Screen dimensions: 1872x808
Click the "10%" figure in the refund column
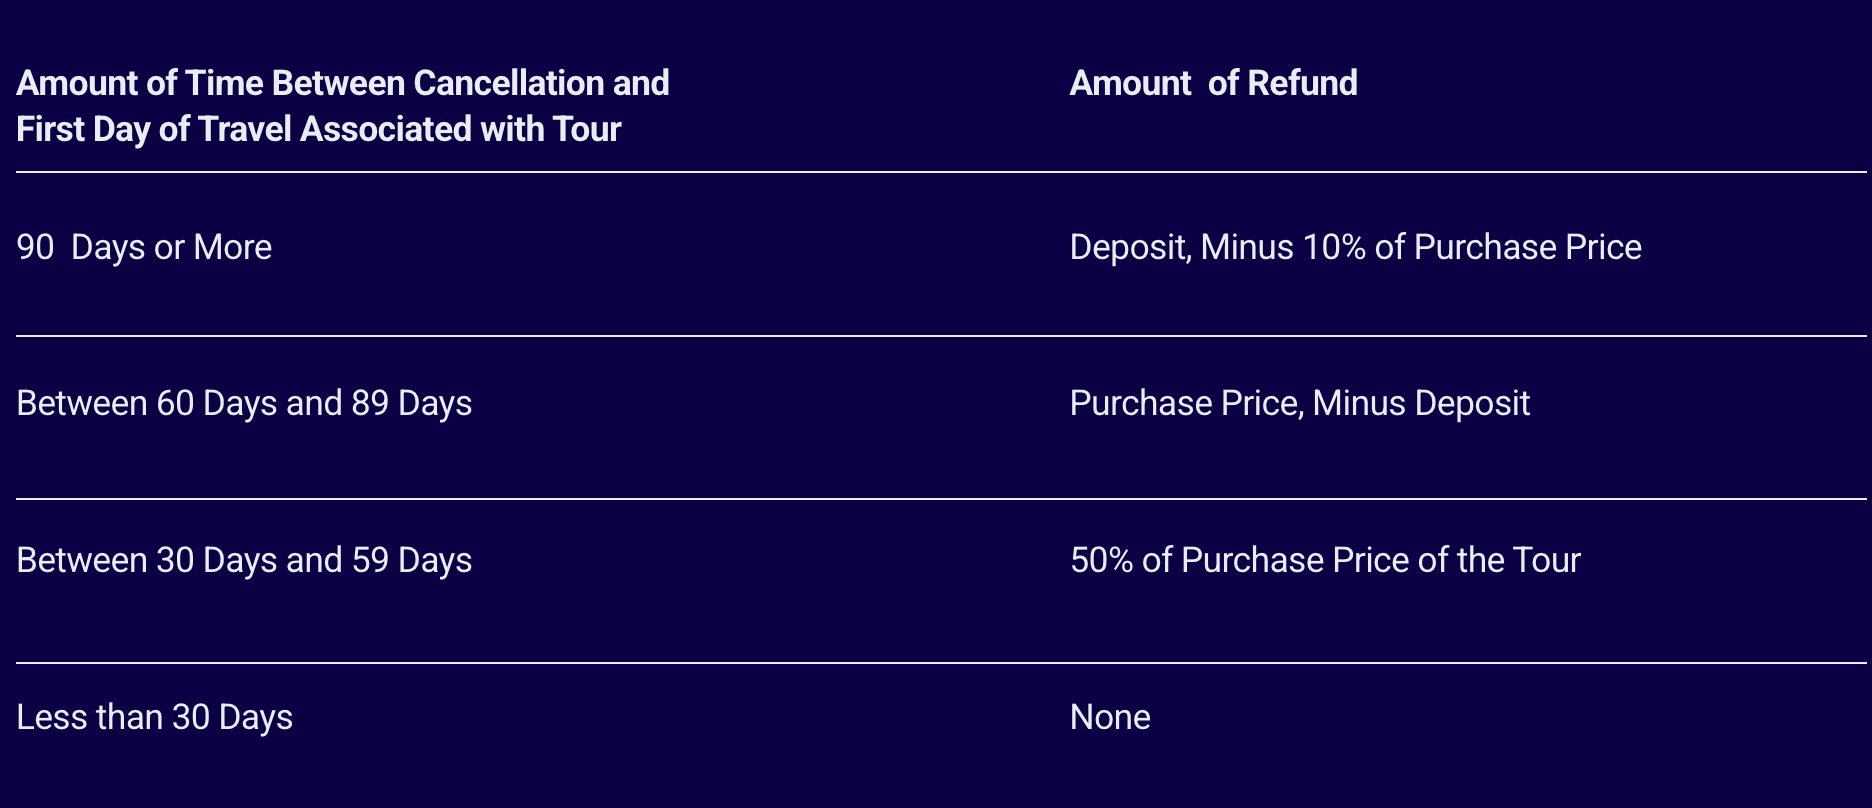tap(1333, 247)
